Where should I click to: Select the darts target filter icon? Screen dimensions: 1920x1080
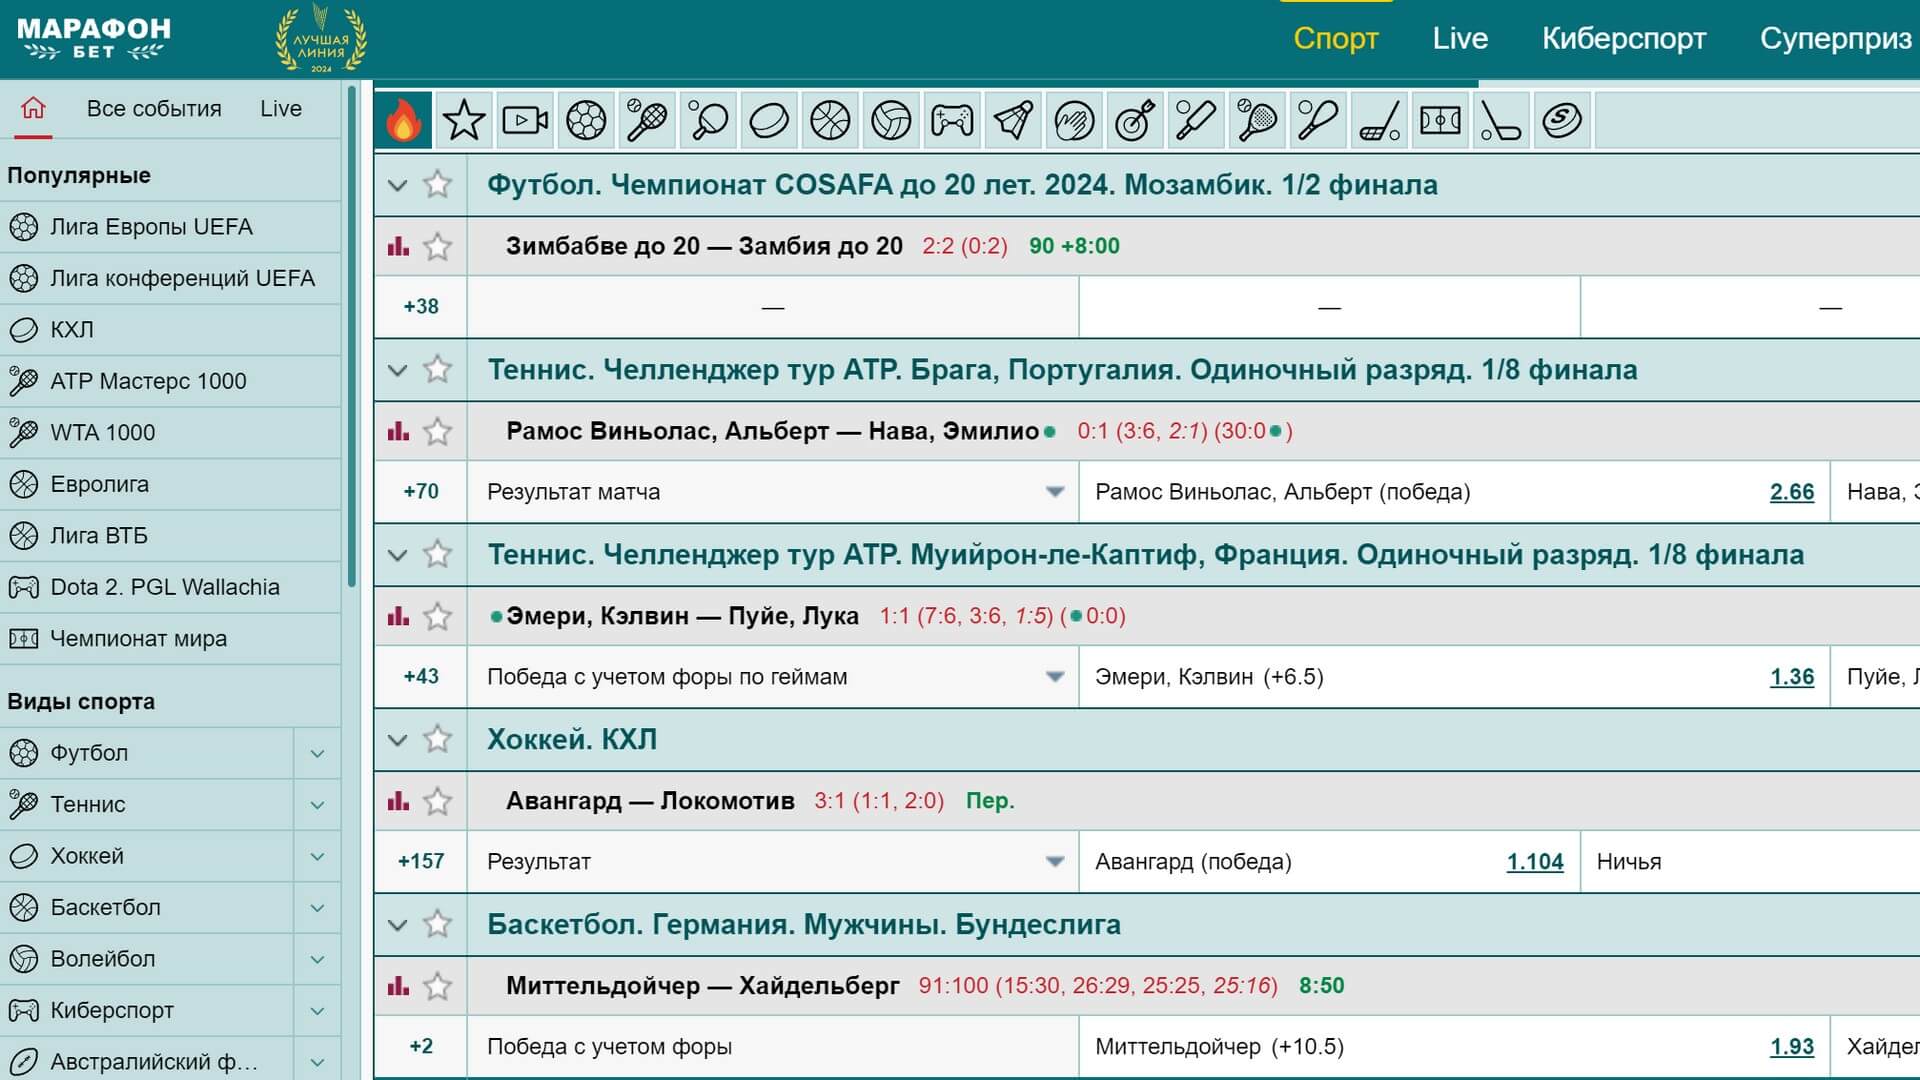(x=1135, y=121)
